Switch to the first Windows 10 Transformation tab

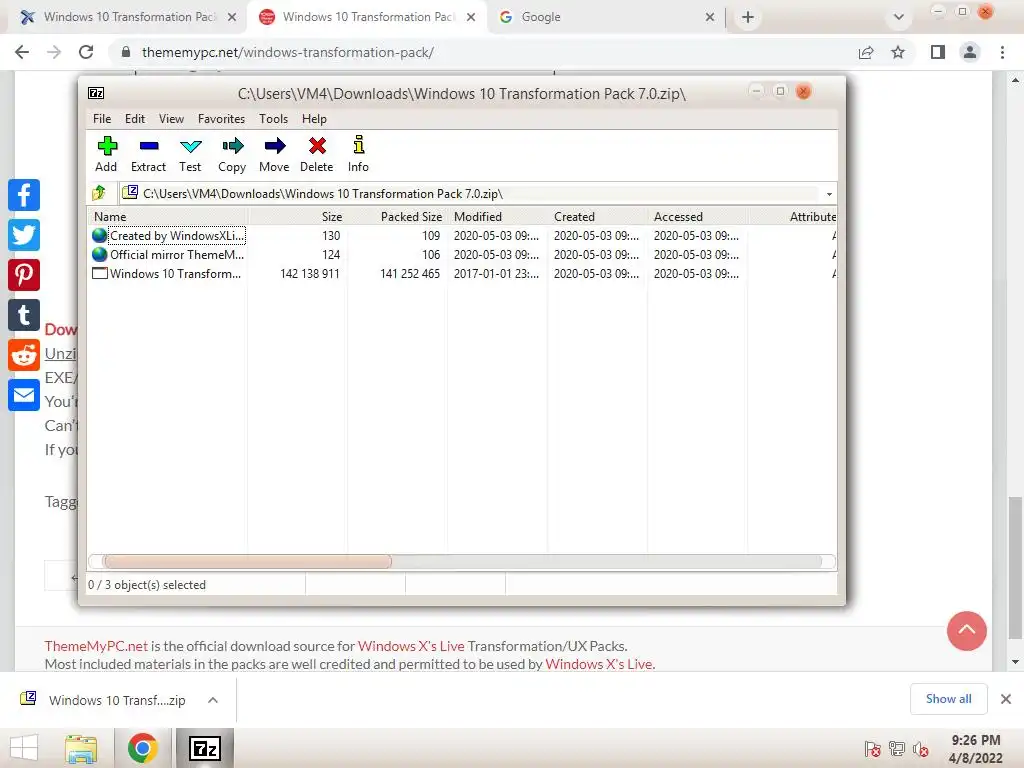tap(127, 17)
